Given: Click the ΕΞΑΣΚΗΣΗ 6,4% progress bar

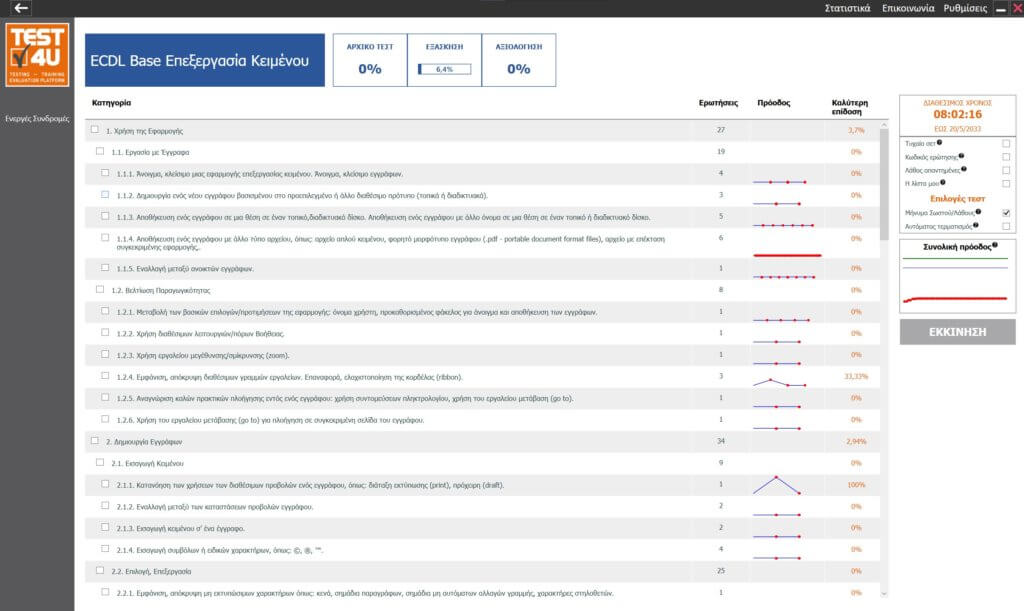Looking at the screenshot, I should point(445,69).
